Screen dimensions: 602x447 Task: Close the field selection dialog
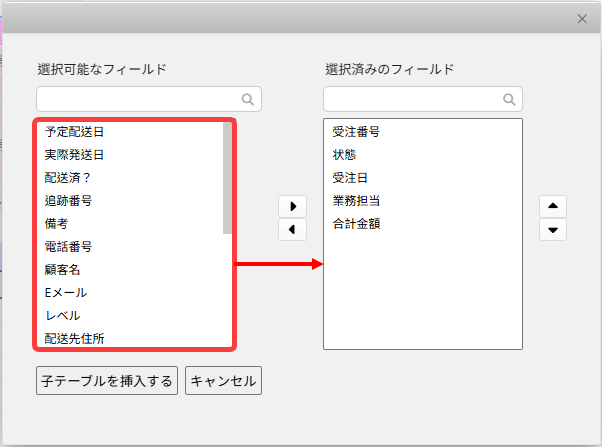(582, 18)
